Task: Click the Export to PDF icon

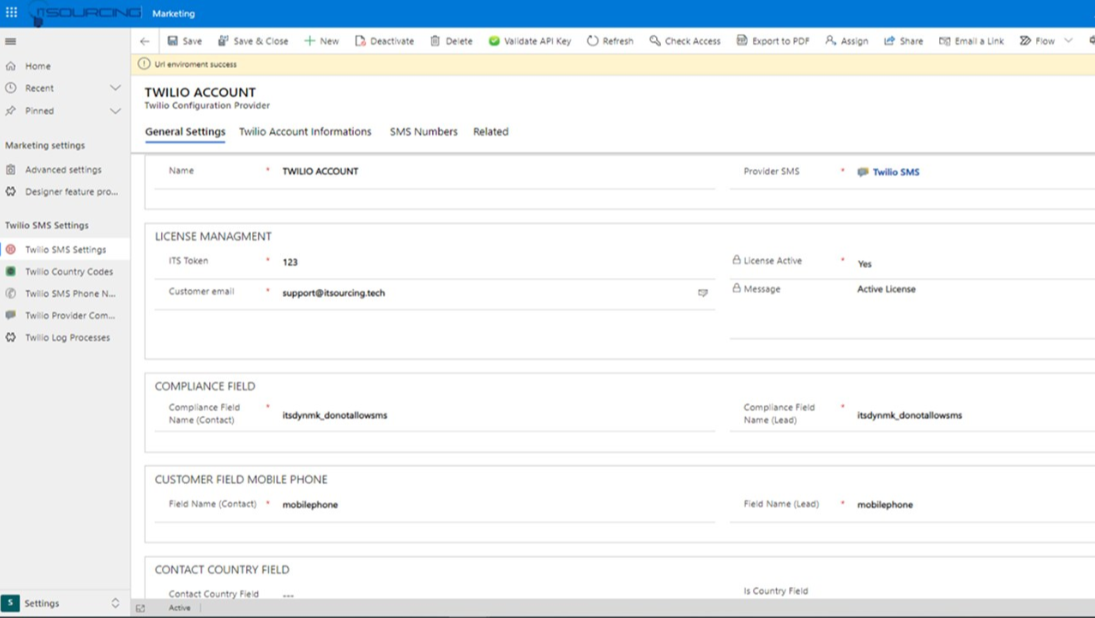Action: (x=742, y=41)
